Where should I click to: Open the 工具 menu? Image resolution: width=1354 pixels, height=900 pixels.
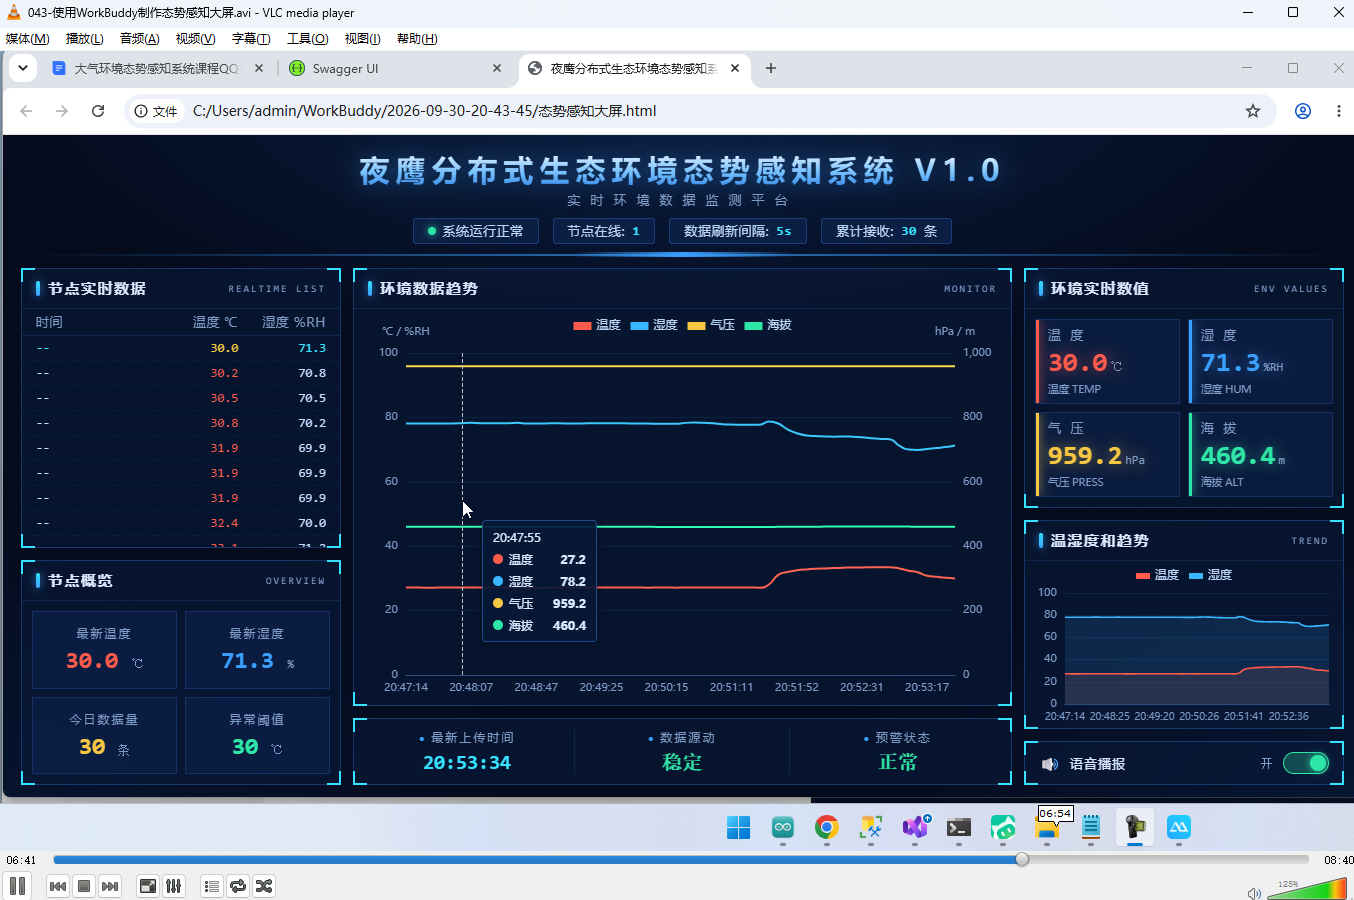click(x=307, y=39)
